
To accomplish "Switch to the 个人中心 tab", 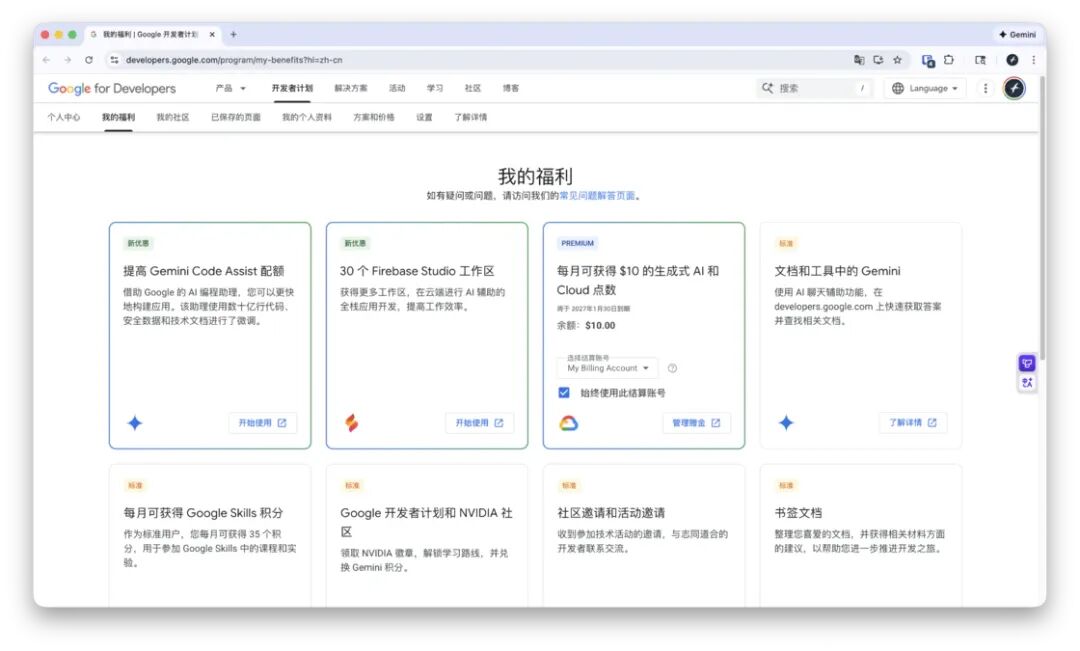I will point(63,117).
